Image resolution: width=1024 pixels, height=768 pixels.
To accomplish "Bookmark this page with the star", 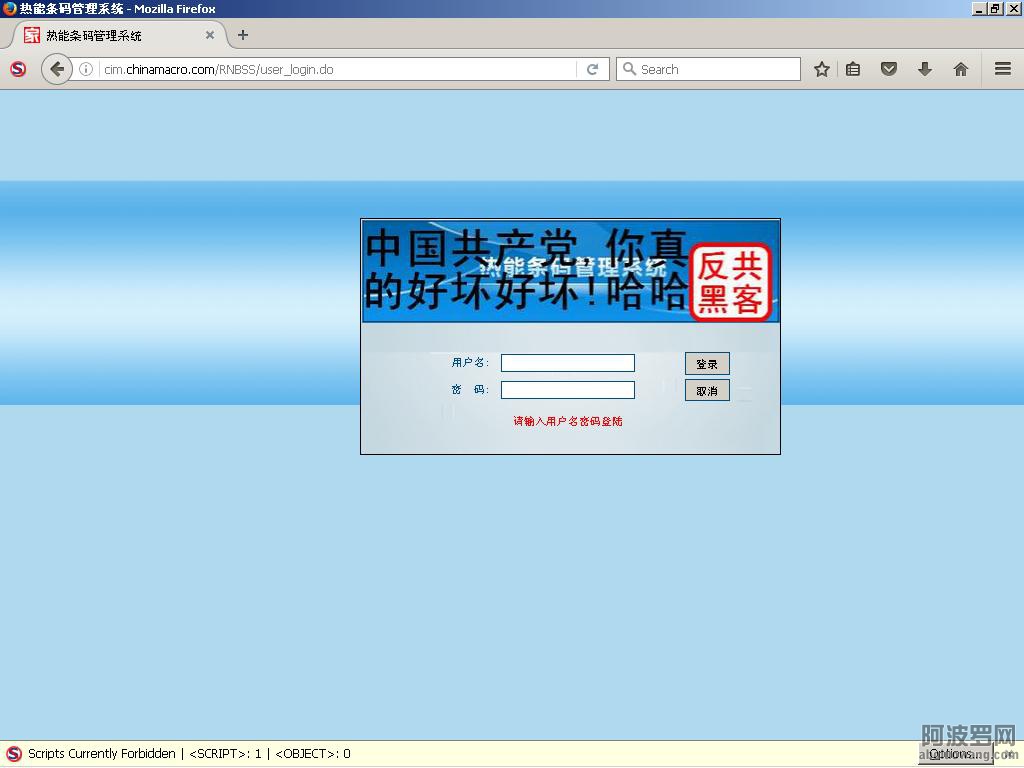I will click(821, 69).
